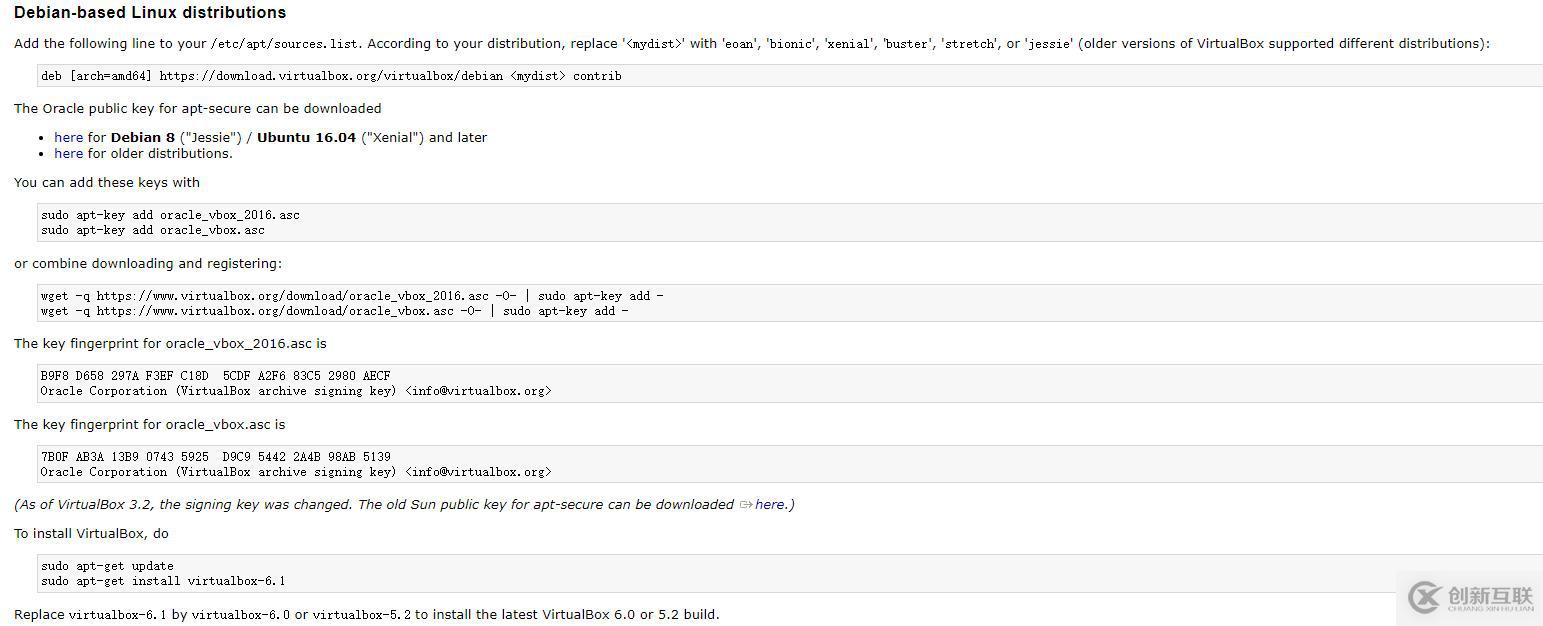The image size is (1543, 626).
Task: Click the Oracle Corporation signing key email text
Action: tap(295, 390)
